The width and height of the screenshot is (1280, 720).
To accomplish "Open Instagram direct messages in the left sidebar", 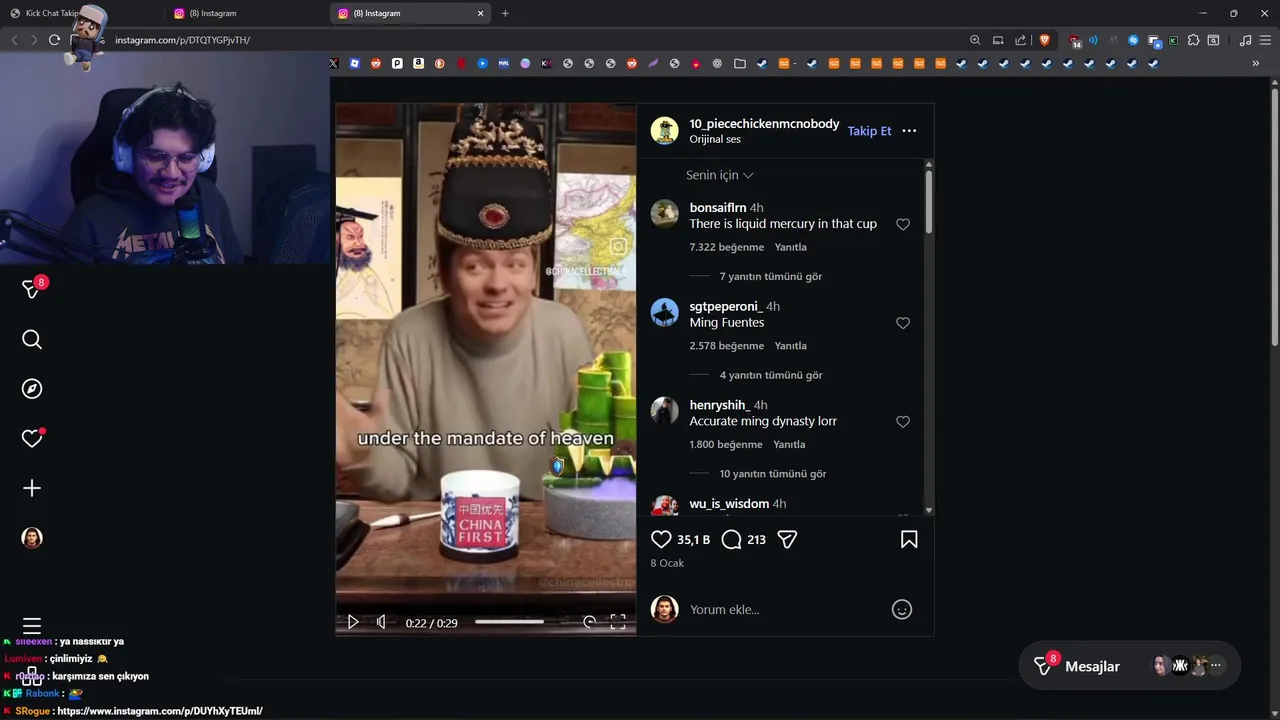I will tap(32, 289).
